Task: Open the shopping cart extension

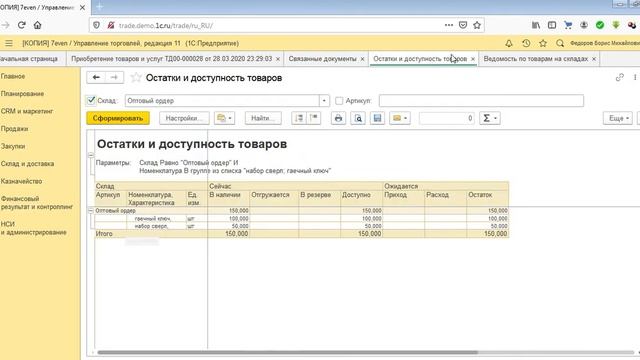Action: (568, 25)
